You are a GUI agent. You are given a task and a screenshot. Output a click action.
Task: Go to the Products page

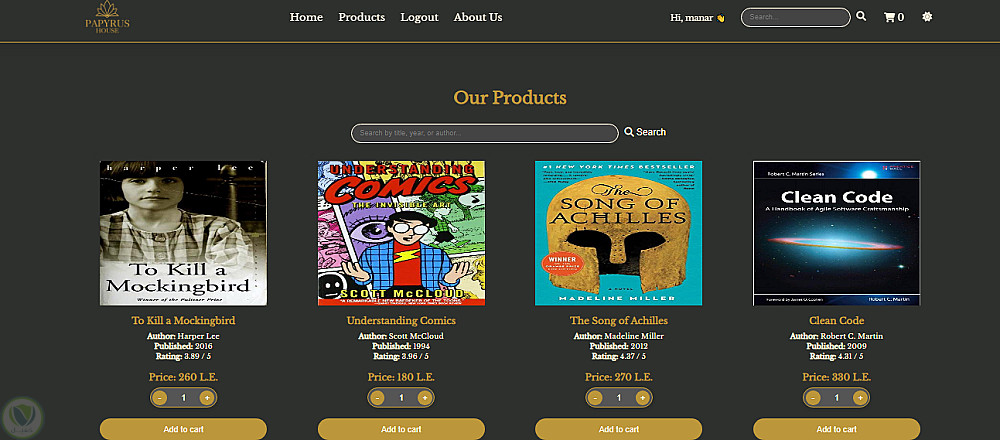[x=362, y=17]
